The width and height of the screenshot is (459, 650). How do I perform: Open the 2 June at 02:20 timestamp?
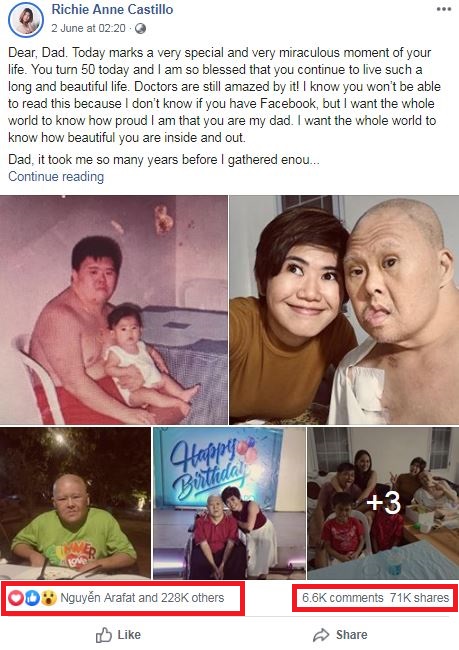click(88, 28)
